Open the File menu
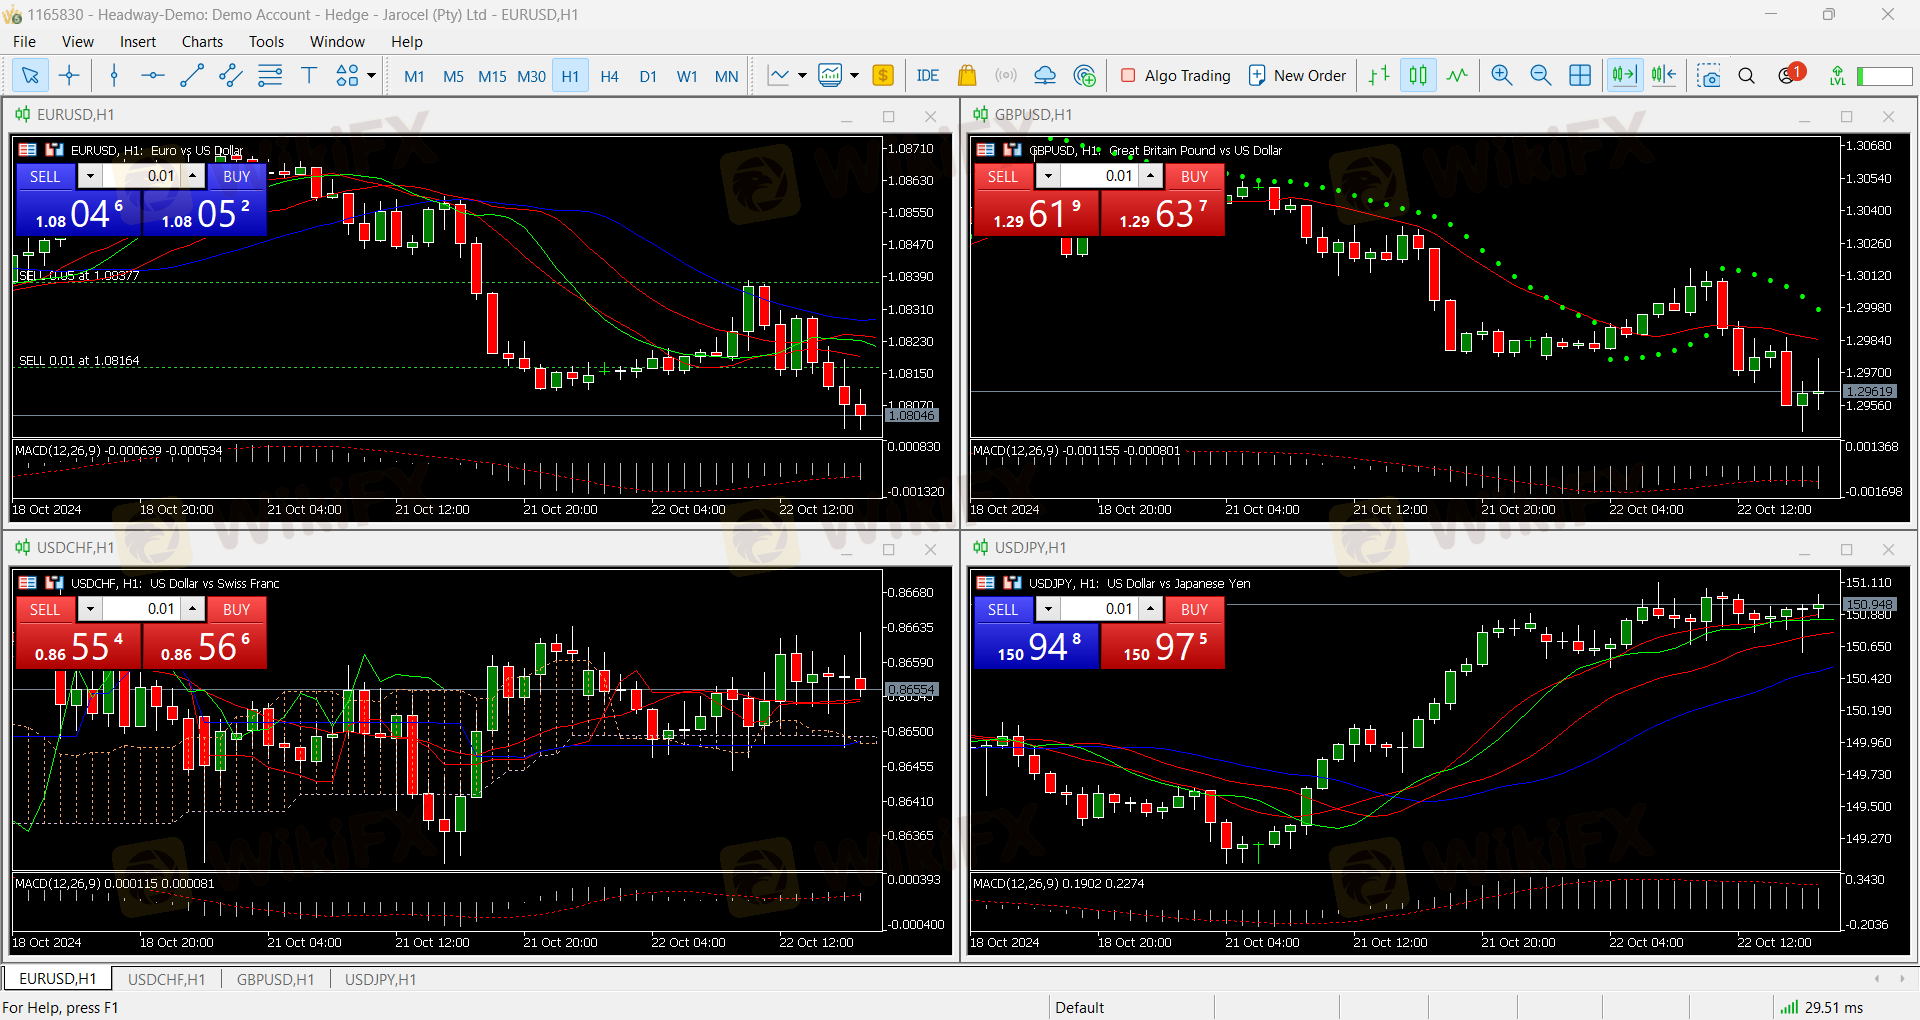Viewport: 1920px width, 1020px height. (x=24, y=41)
